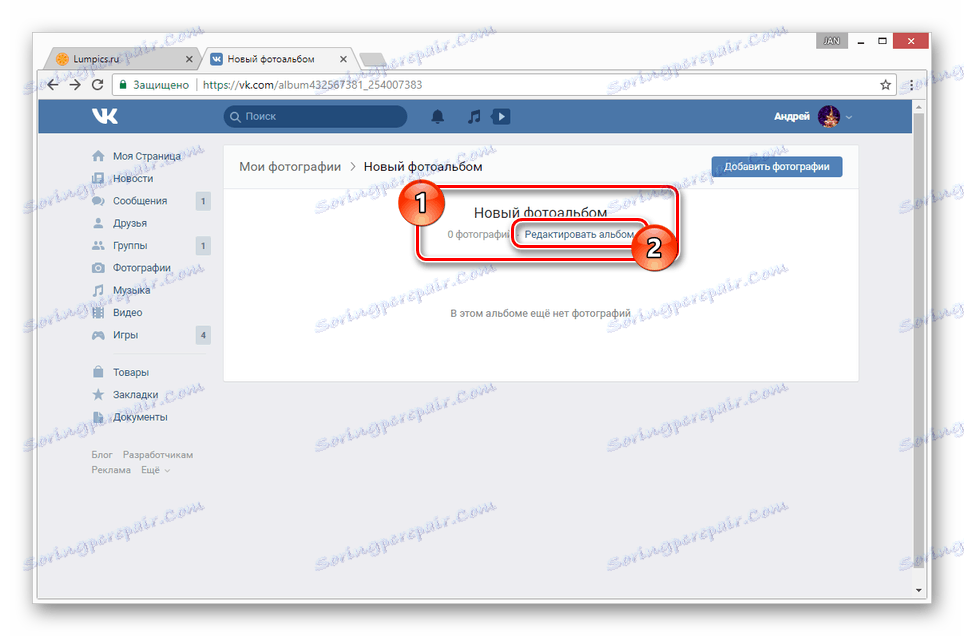
Task: Click the note icon beside Музыка
Action: coord(98,290)
